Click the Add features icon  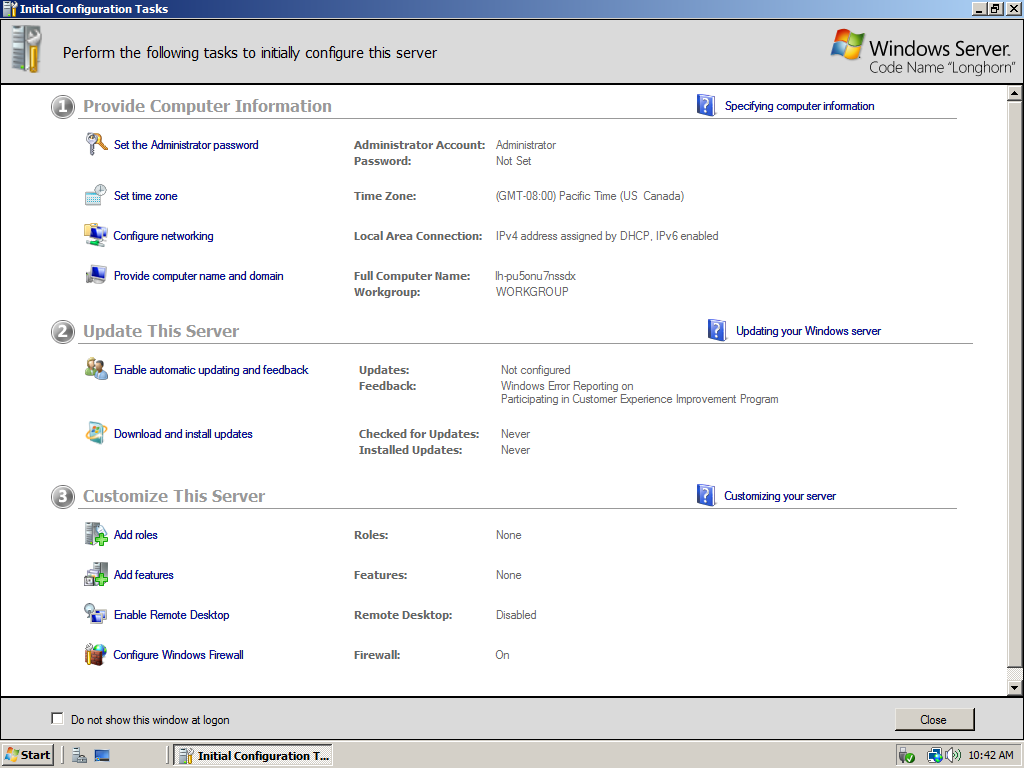[x=96, y=575]
